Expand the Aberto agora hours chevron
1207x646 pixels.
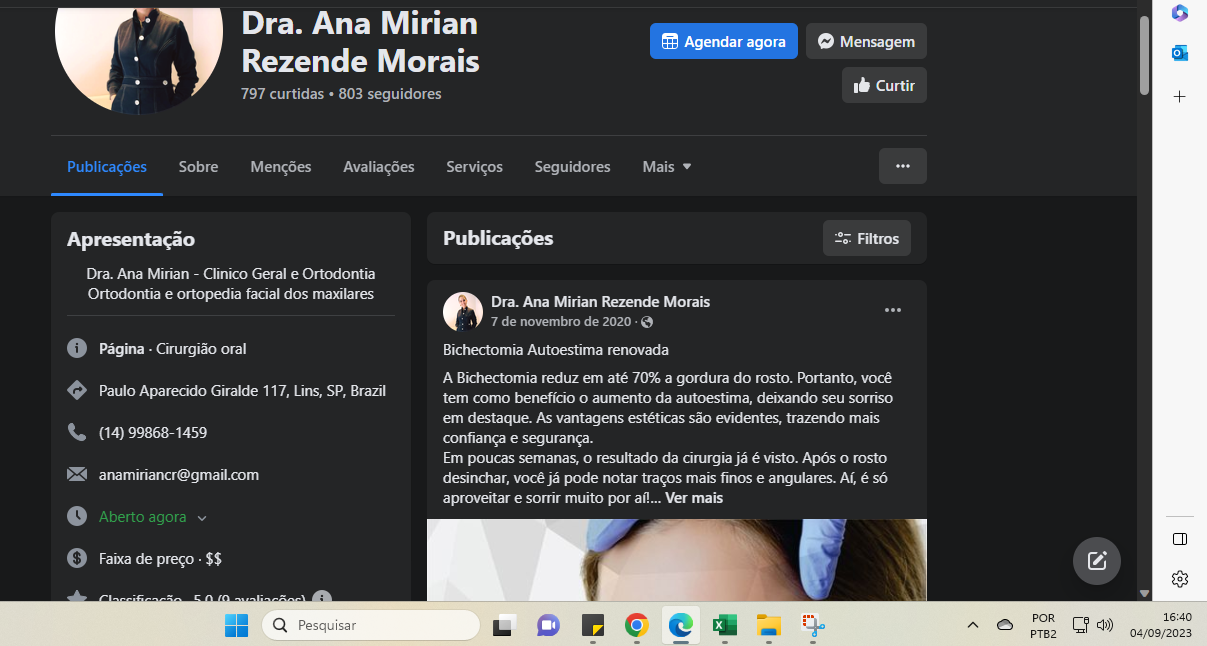click(x=202, y=518)
